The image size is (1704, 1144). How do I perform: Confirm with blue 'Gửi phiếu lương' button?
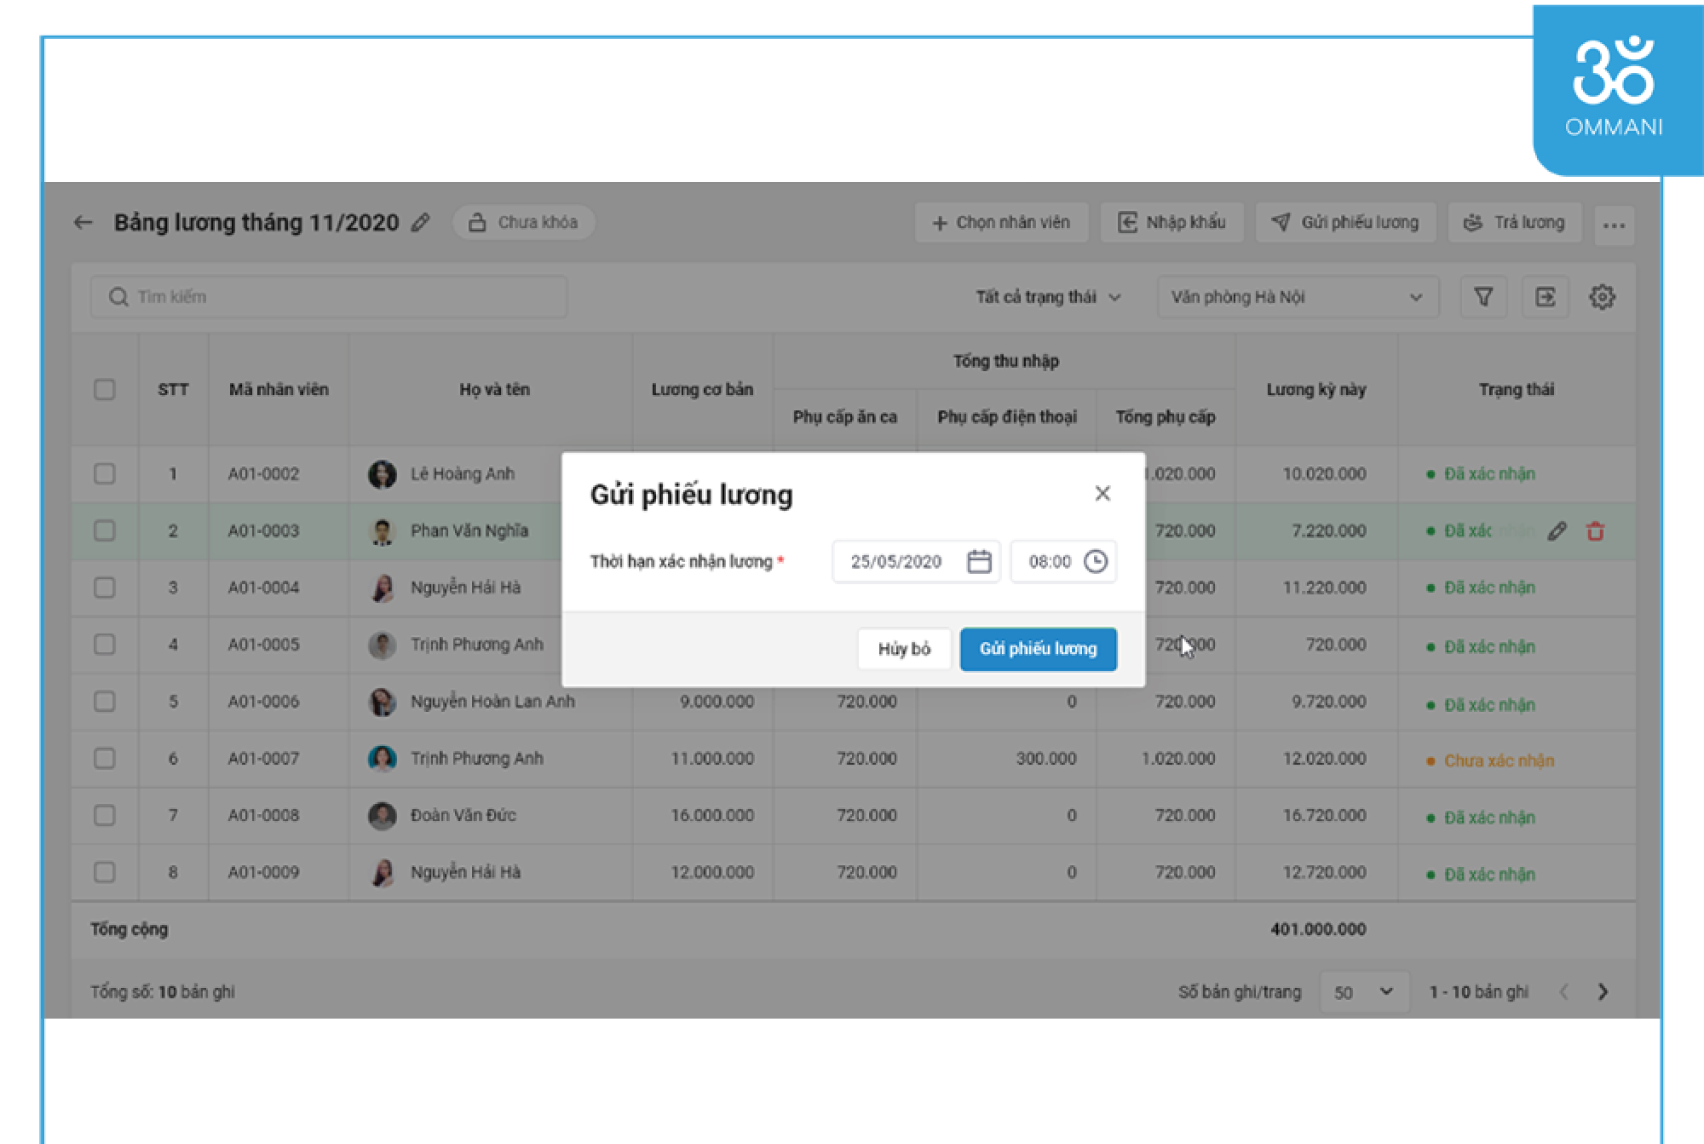1038,649
